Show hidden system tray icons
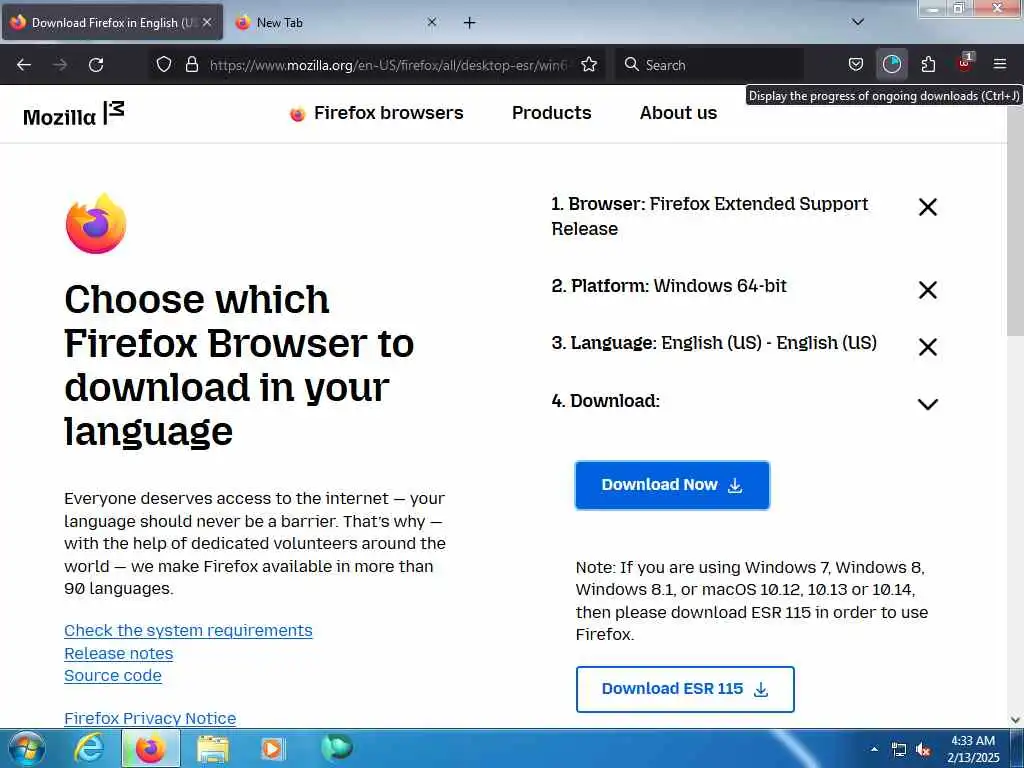 [874, 749]
